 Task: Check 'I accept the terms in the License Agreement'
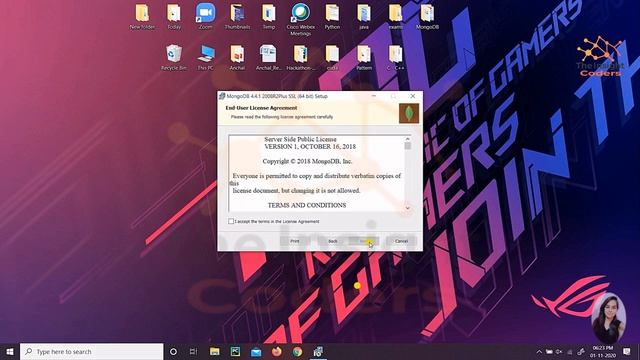point(231,221)
